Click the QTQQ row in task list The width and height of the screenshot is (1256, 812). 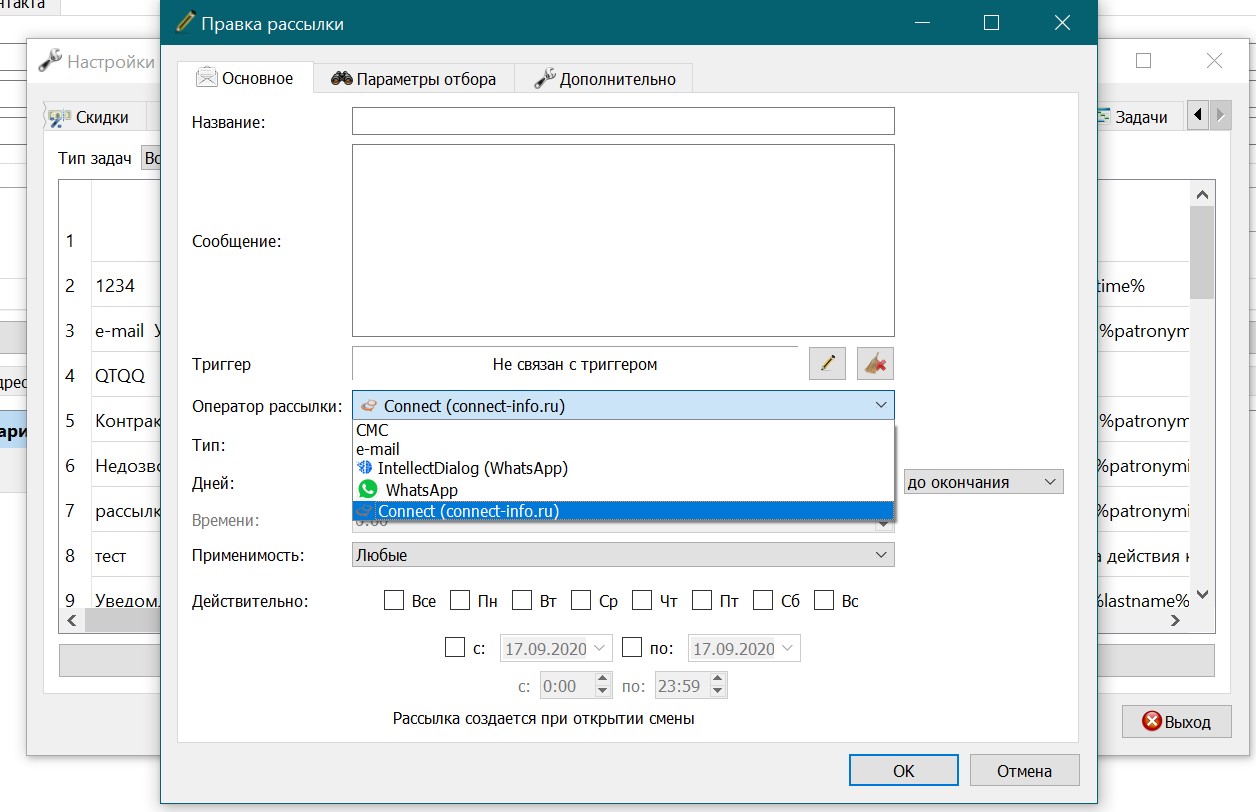click(x=120, y=376)
